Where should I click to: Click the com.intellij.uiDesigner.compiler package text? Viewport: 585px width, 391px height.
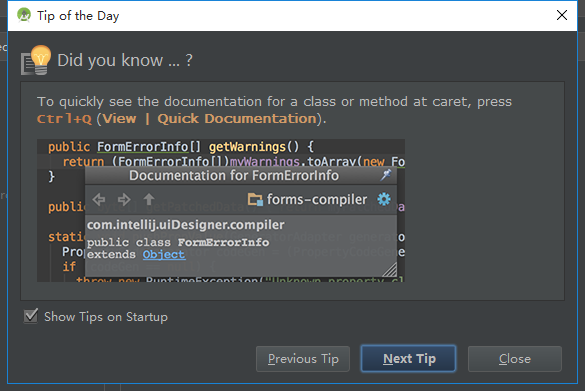click(x=186, y=225)
